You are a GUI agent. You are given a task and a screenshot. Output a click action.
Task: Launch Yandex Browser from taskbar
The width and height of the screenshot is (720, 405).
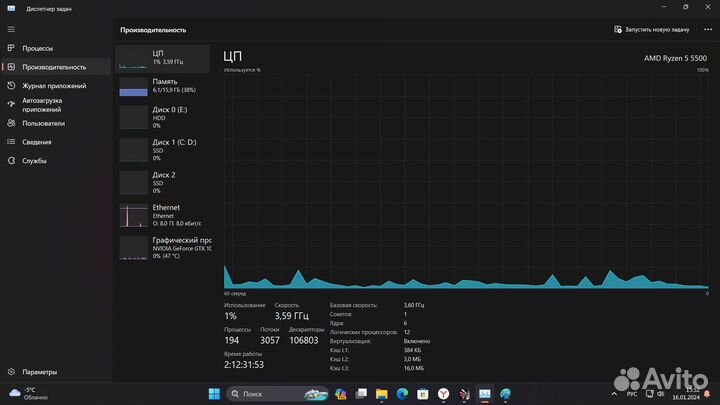444,394
